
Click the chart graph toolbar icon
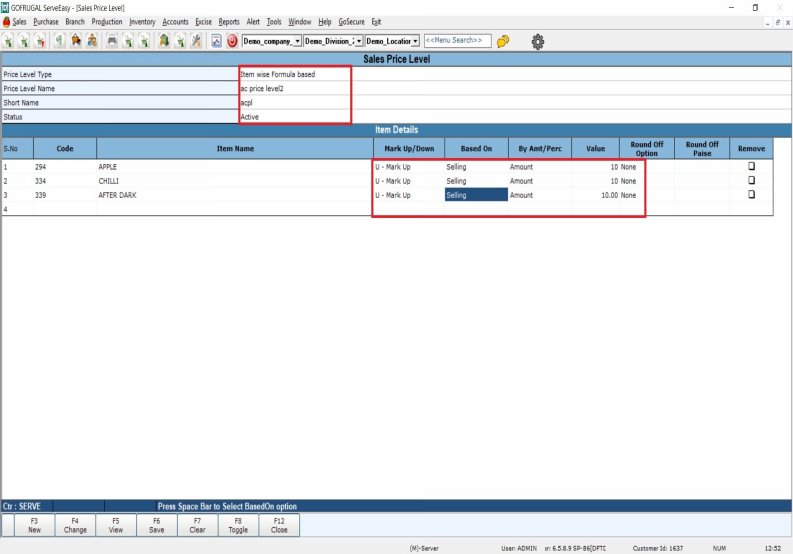[x=216, y=41]
